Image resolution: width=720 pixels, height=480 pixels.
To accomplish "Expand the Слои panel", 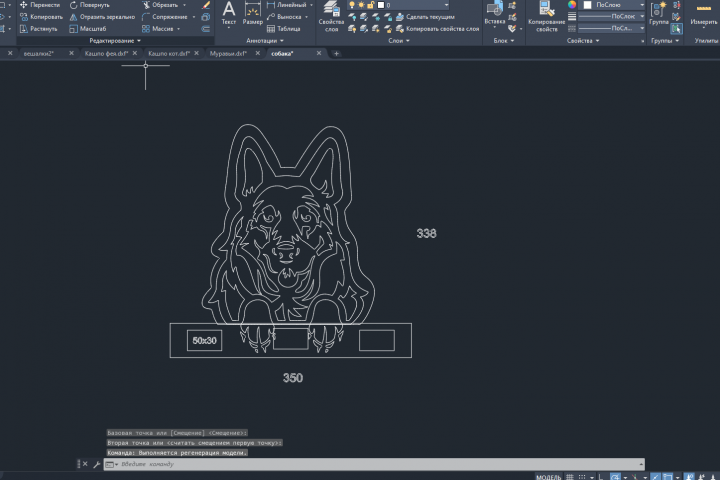I will 399,41.
